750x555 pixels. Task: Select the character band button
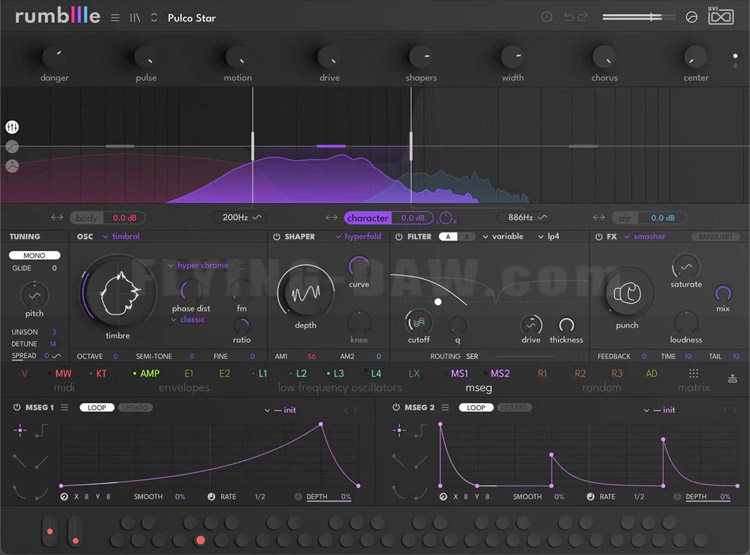tap(367, 218)
